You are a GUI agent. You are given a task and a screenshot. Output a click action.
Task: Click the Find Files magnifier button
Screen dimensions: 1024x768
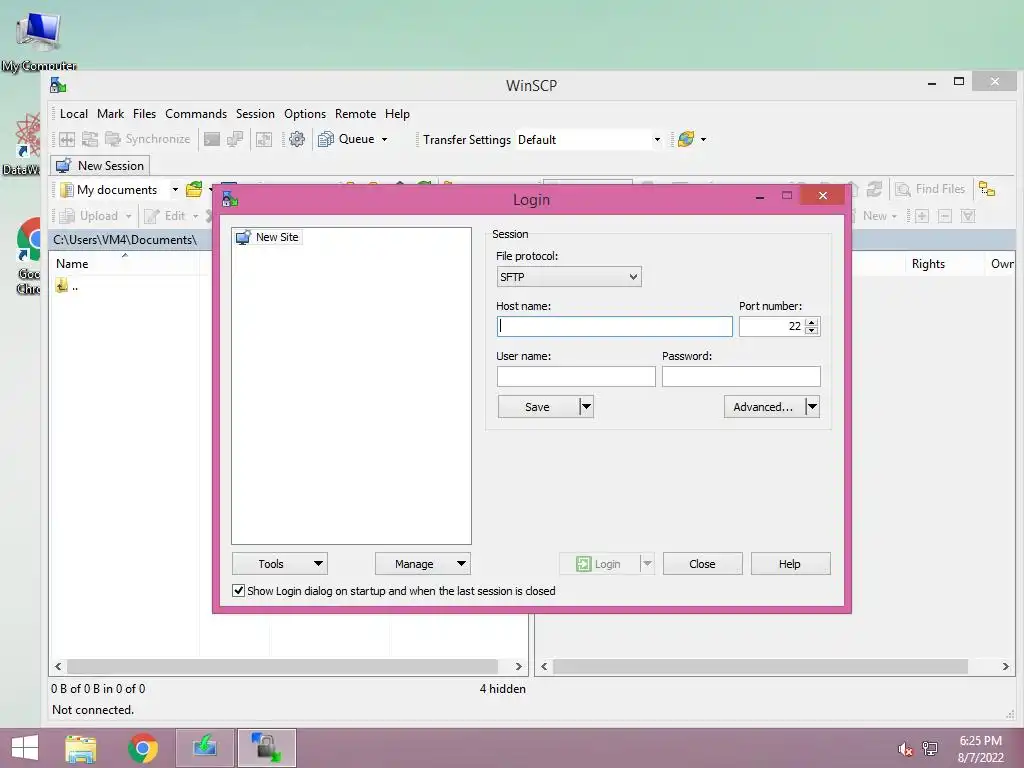pyautogui.click(x=930, y=189)
